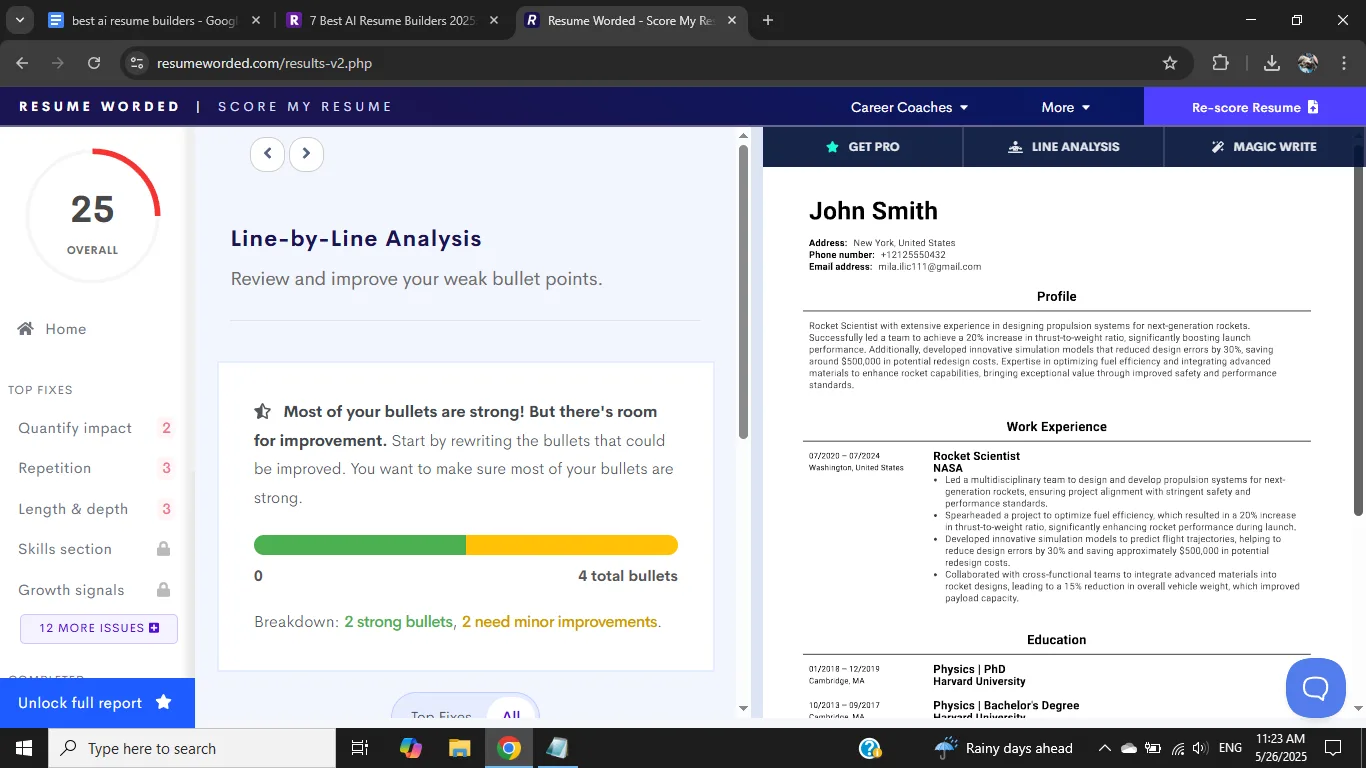Bookmark this page with the star icon
1366x768 pixels.
[x=1170, y=63]
